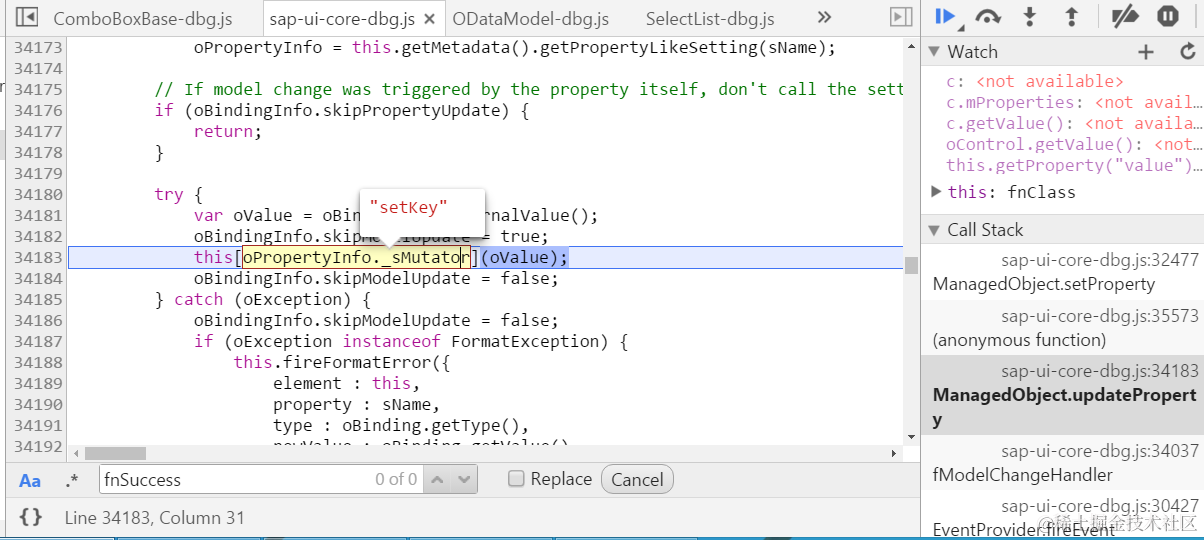Select fModelChangeHandler stack frame
The height and width of the screenshot is (540, 1204).
pos(1062,463)
